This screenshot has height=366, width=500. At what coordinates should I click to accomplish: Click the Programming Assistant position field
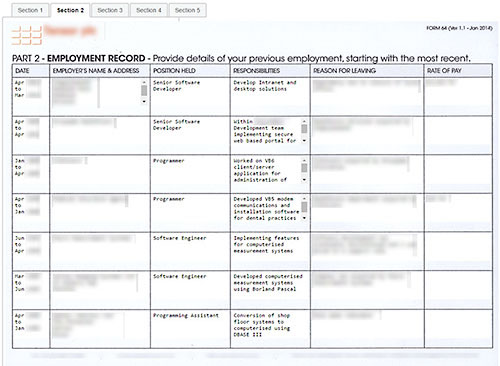pyautogui.click(x=190, y=329)
